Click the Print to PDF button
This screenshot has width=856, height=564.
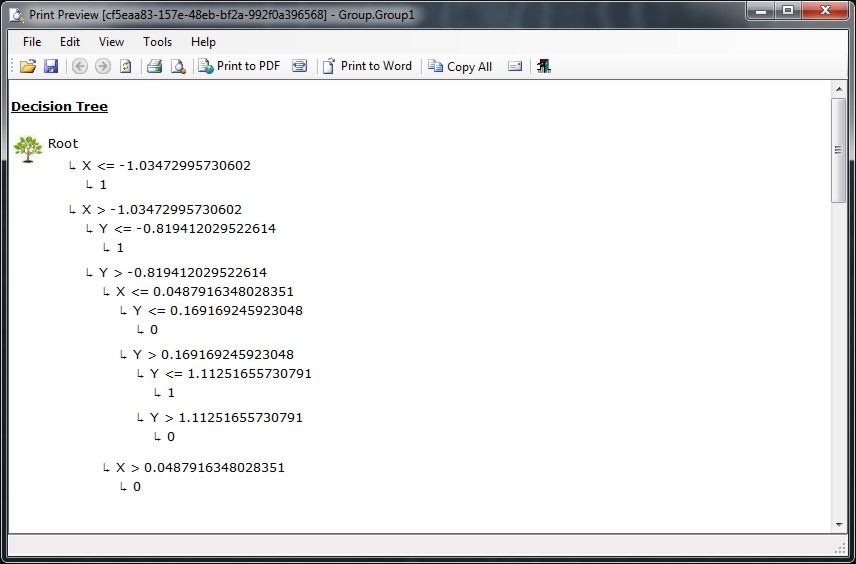[239, 67]
